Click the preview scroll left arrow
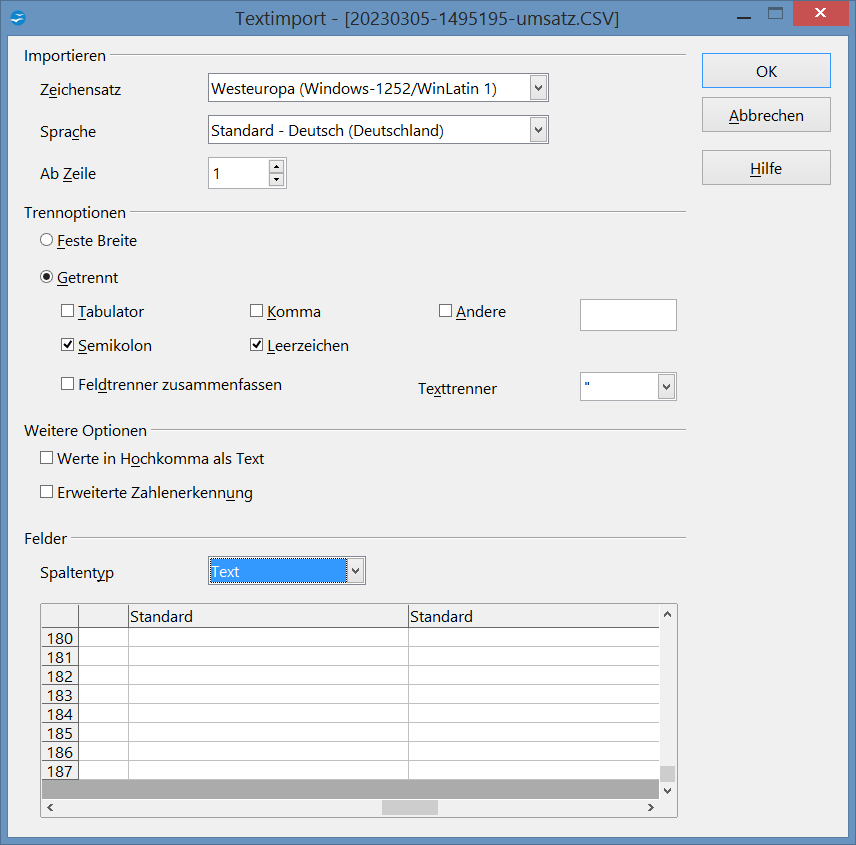Screen dimensions: 856x845 [50, 807]
